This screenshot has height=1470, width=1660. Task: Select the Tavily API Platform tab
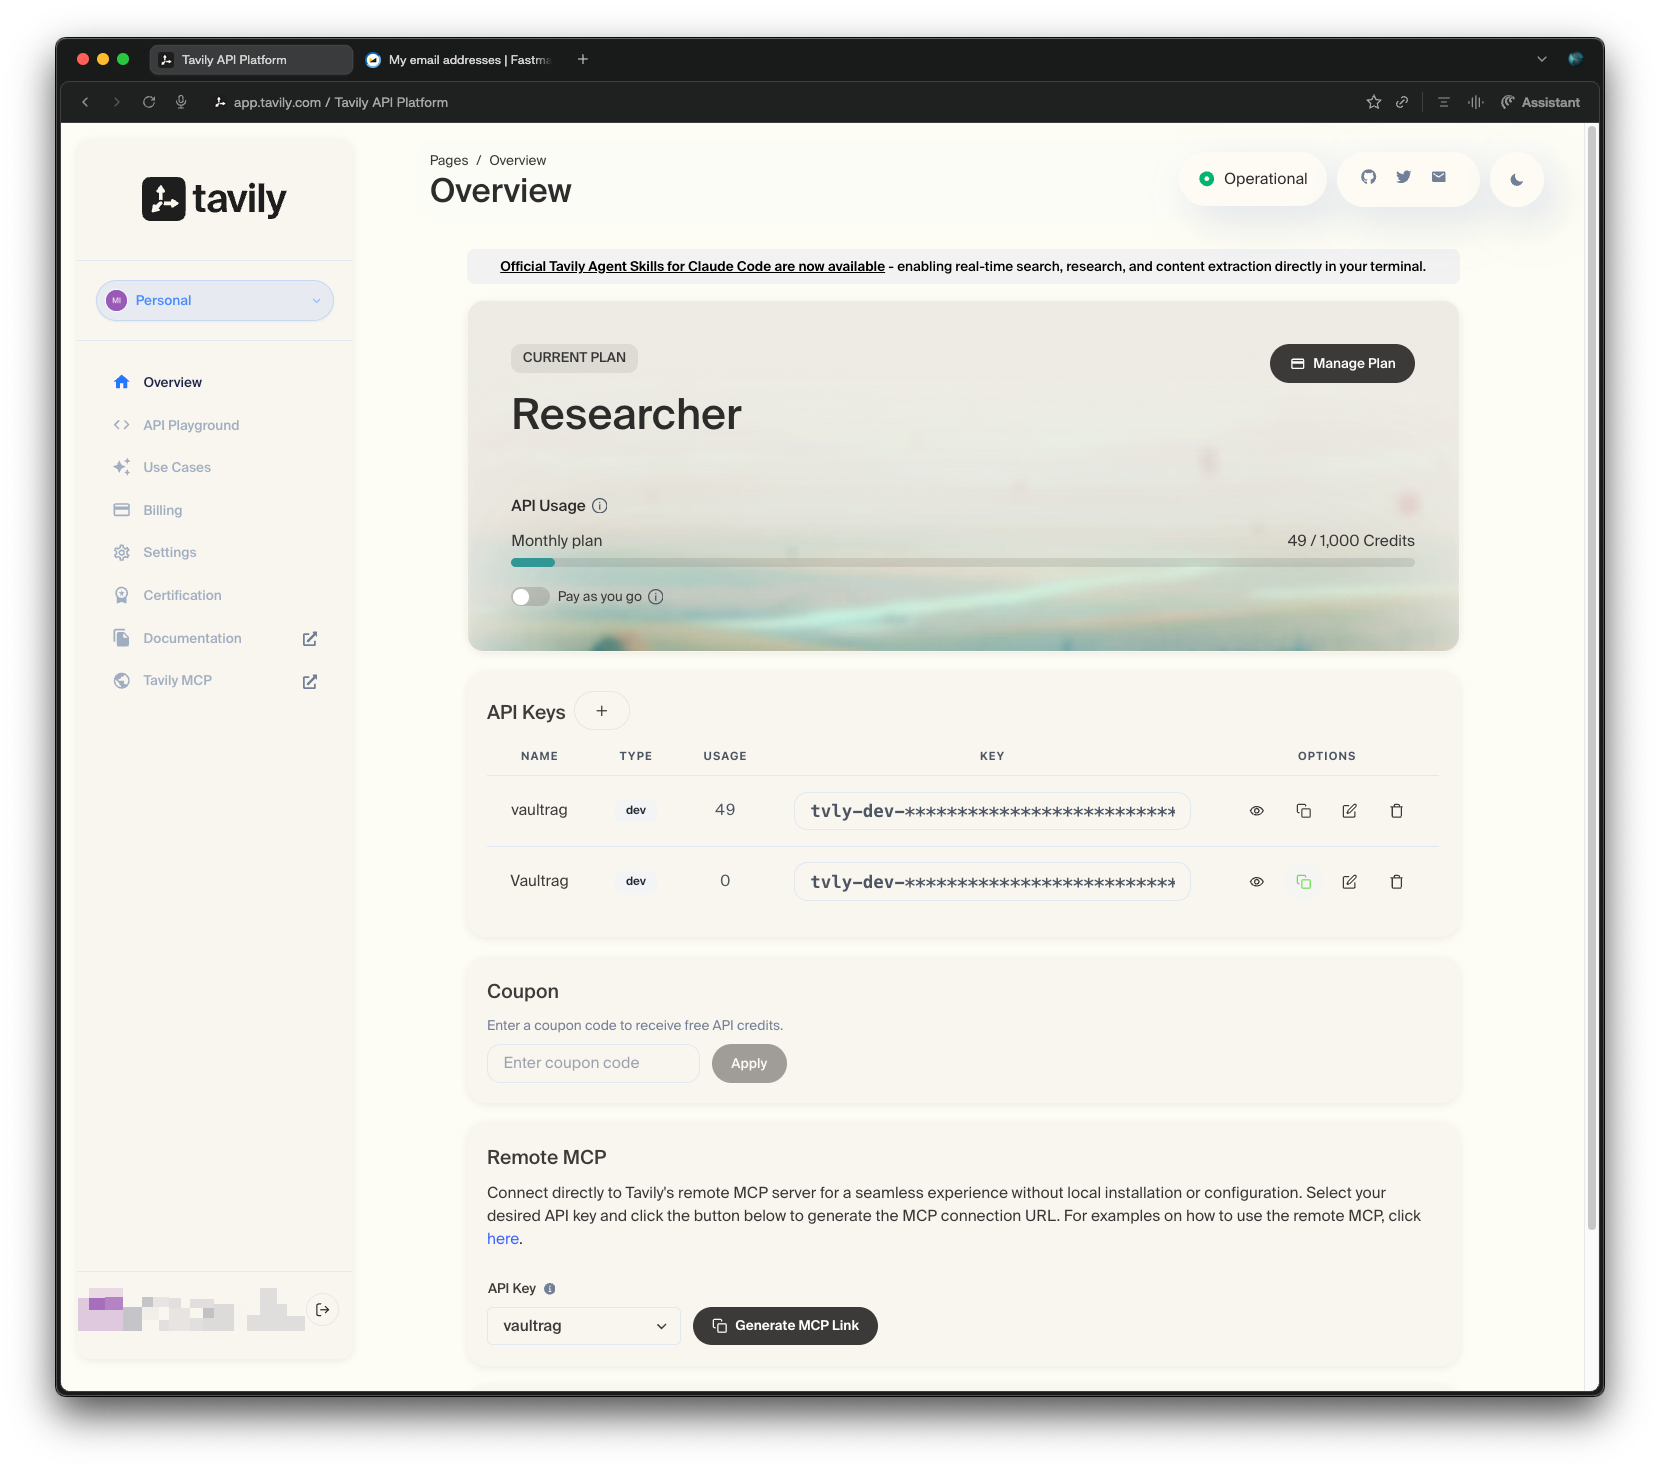(251, 60)
